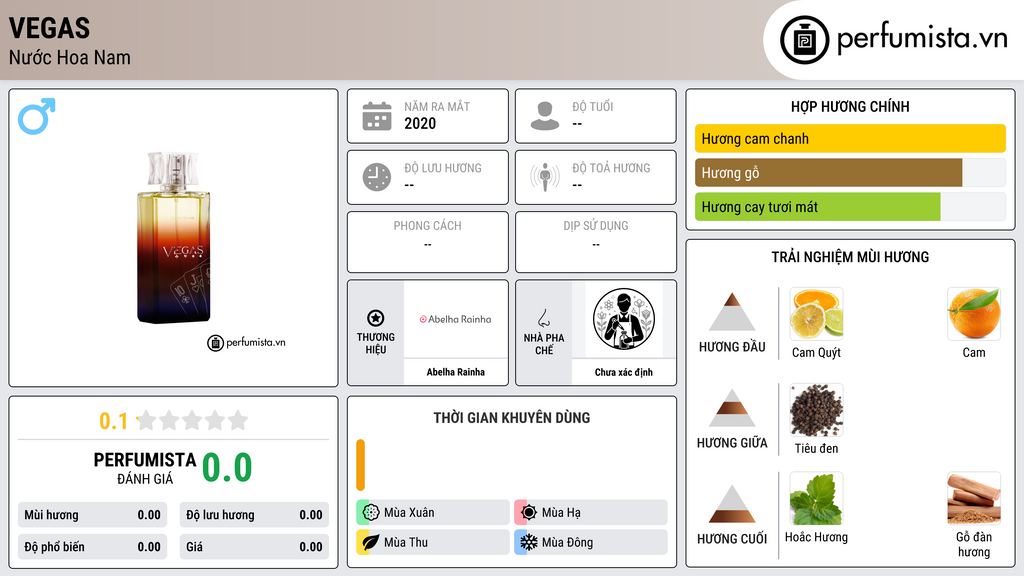Click the perfumista.vn site name in header
Viewport: 1024px width, 576px height.
[x=922, y=38]
